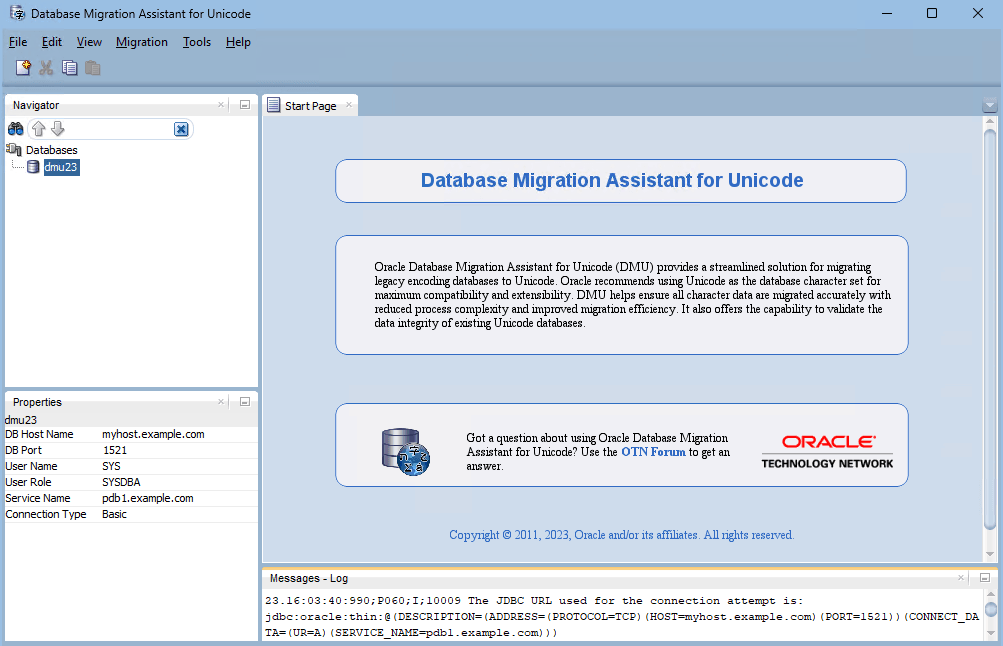Viewport: 1003px width, 646px height.
Task: Click the Messages log scrollbar thumb
Action: tap(990, 608)
